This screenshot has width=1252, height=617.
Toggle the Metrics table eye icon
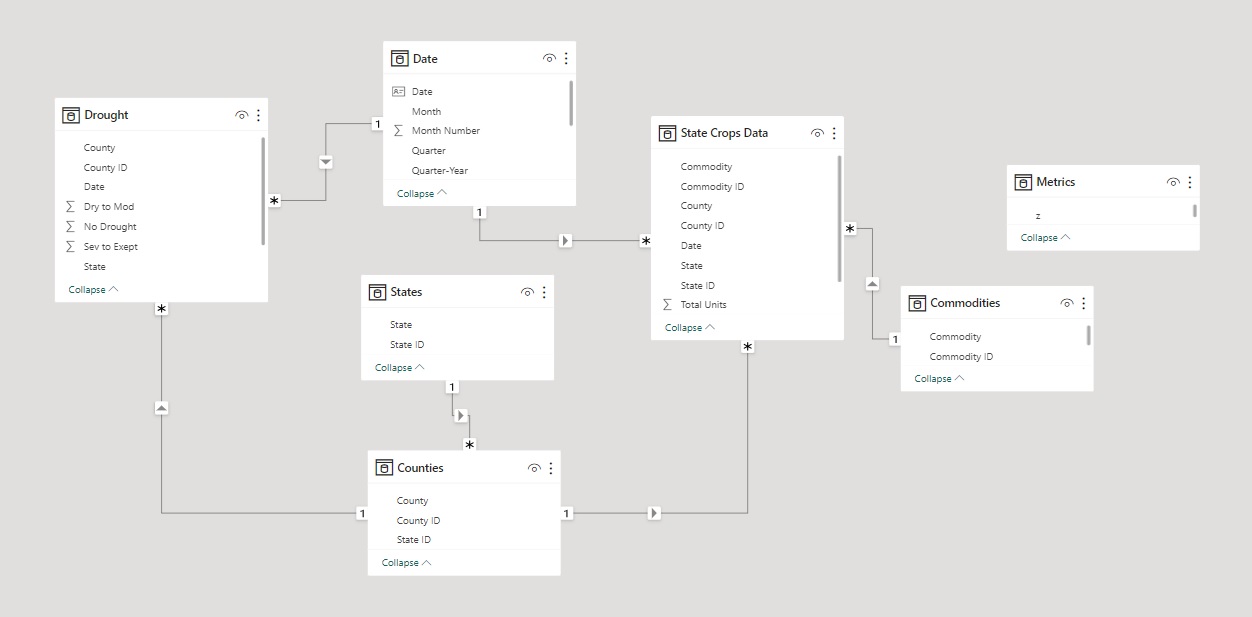click(x=1172, y=182)
